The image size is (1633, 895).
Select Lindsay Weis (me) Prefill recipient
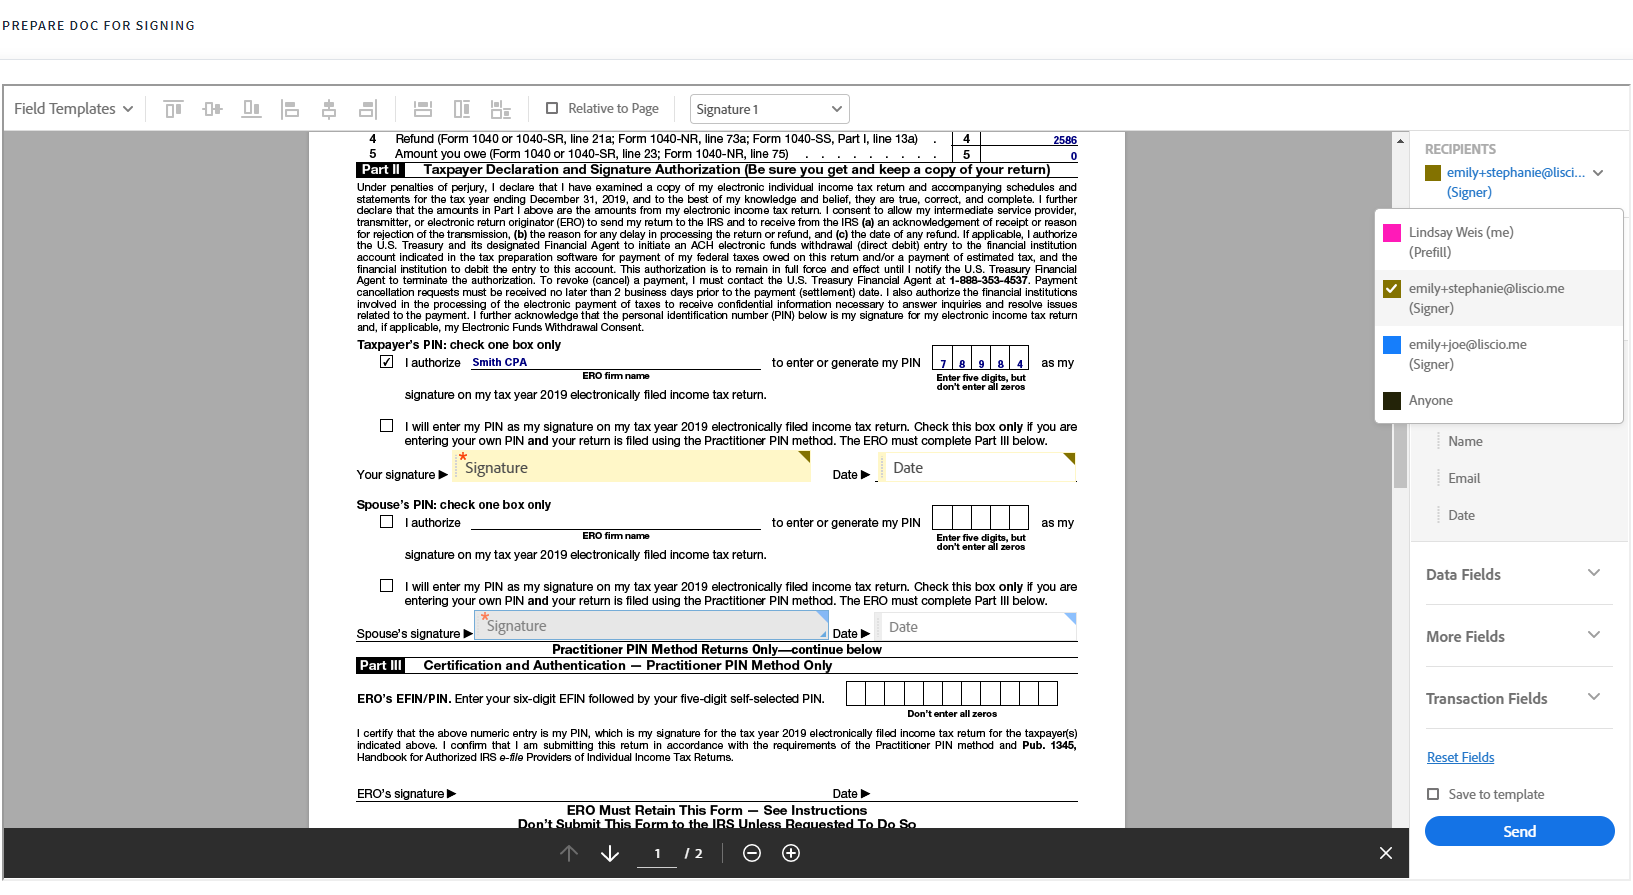1499,242
